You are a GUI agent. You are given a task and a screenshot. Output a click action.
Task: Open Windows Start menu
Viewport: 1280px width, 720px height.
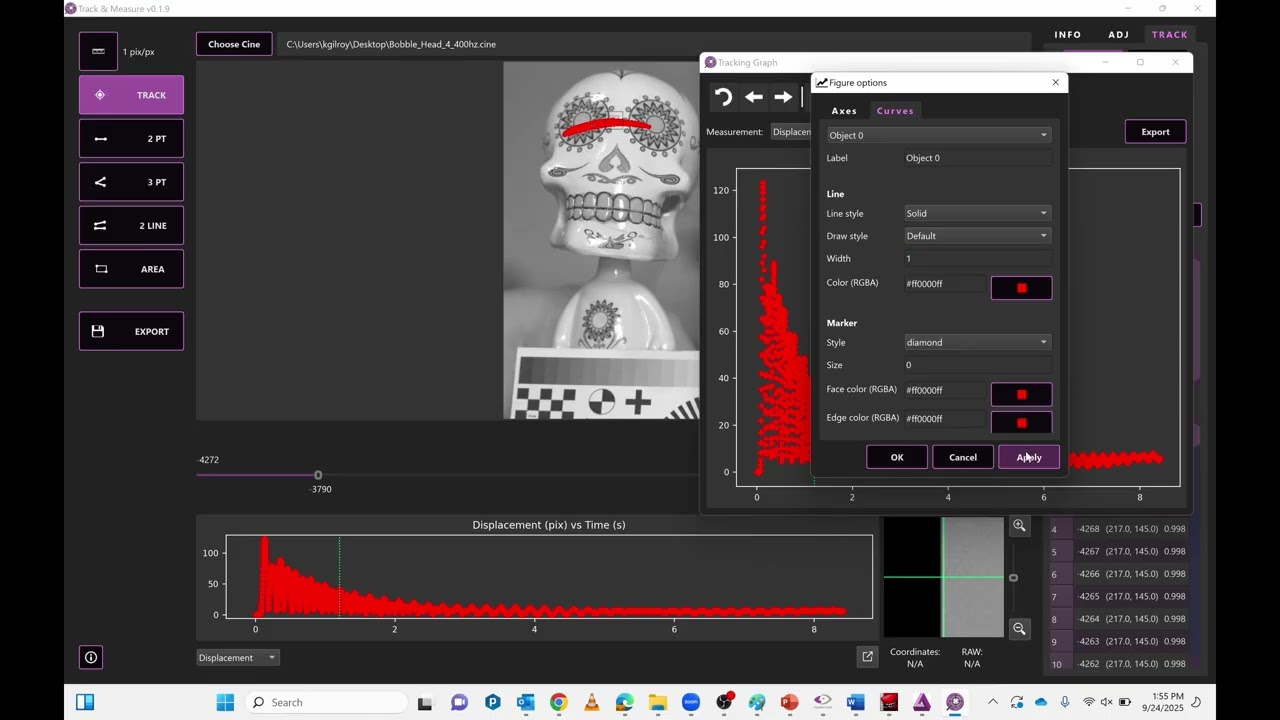224,702
